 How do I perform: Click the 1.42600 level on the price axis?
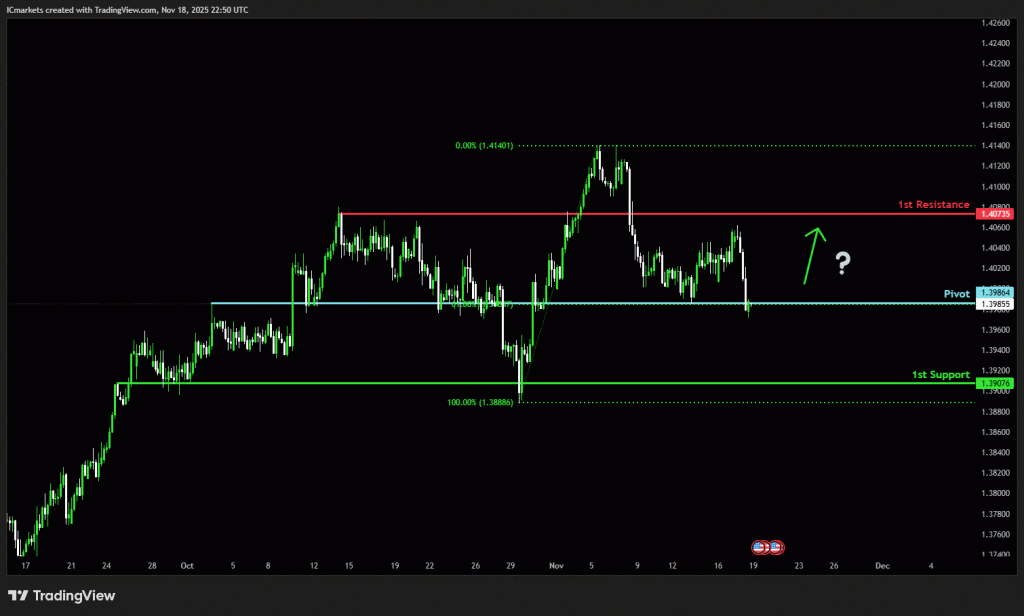tap(995, 23)
